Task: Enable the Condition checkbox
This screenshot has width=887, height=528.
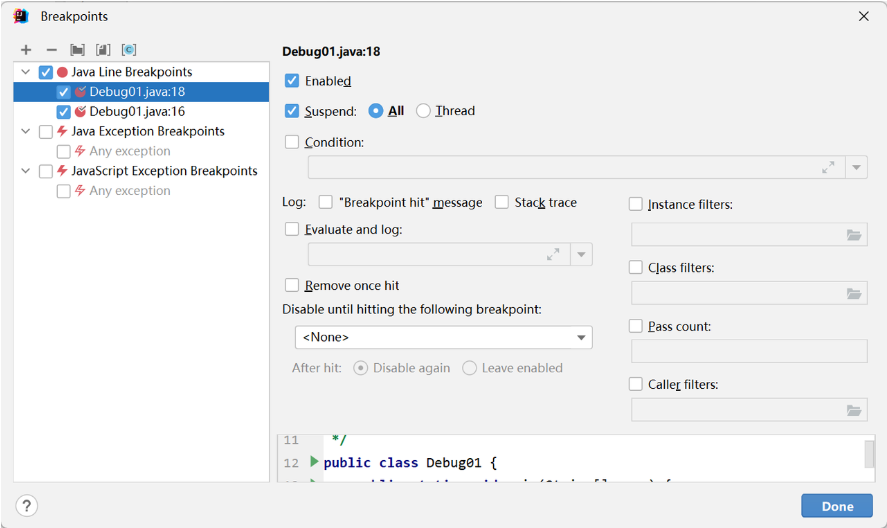Action: click(292, 142)
